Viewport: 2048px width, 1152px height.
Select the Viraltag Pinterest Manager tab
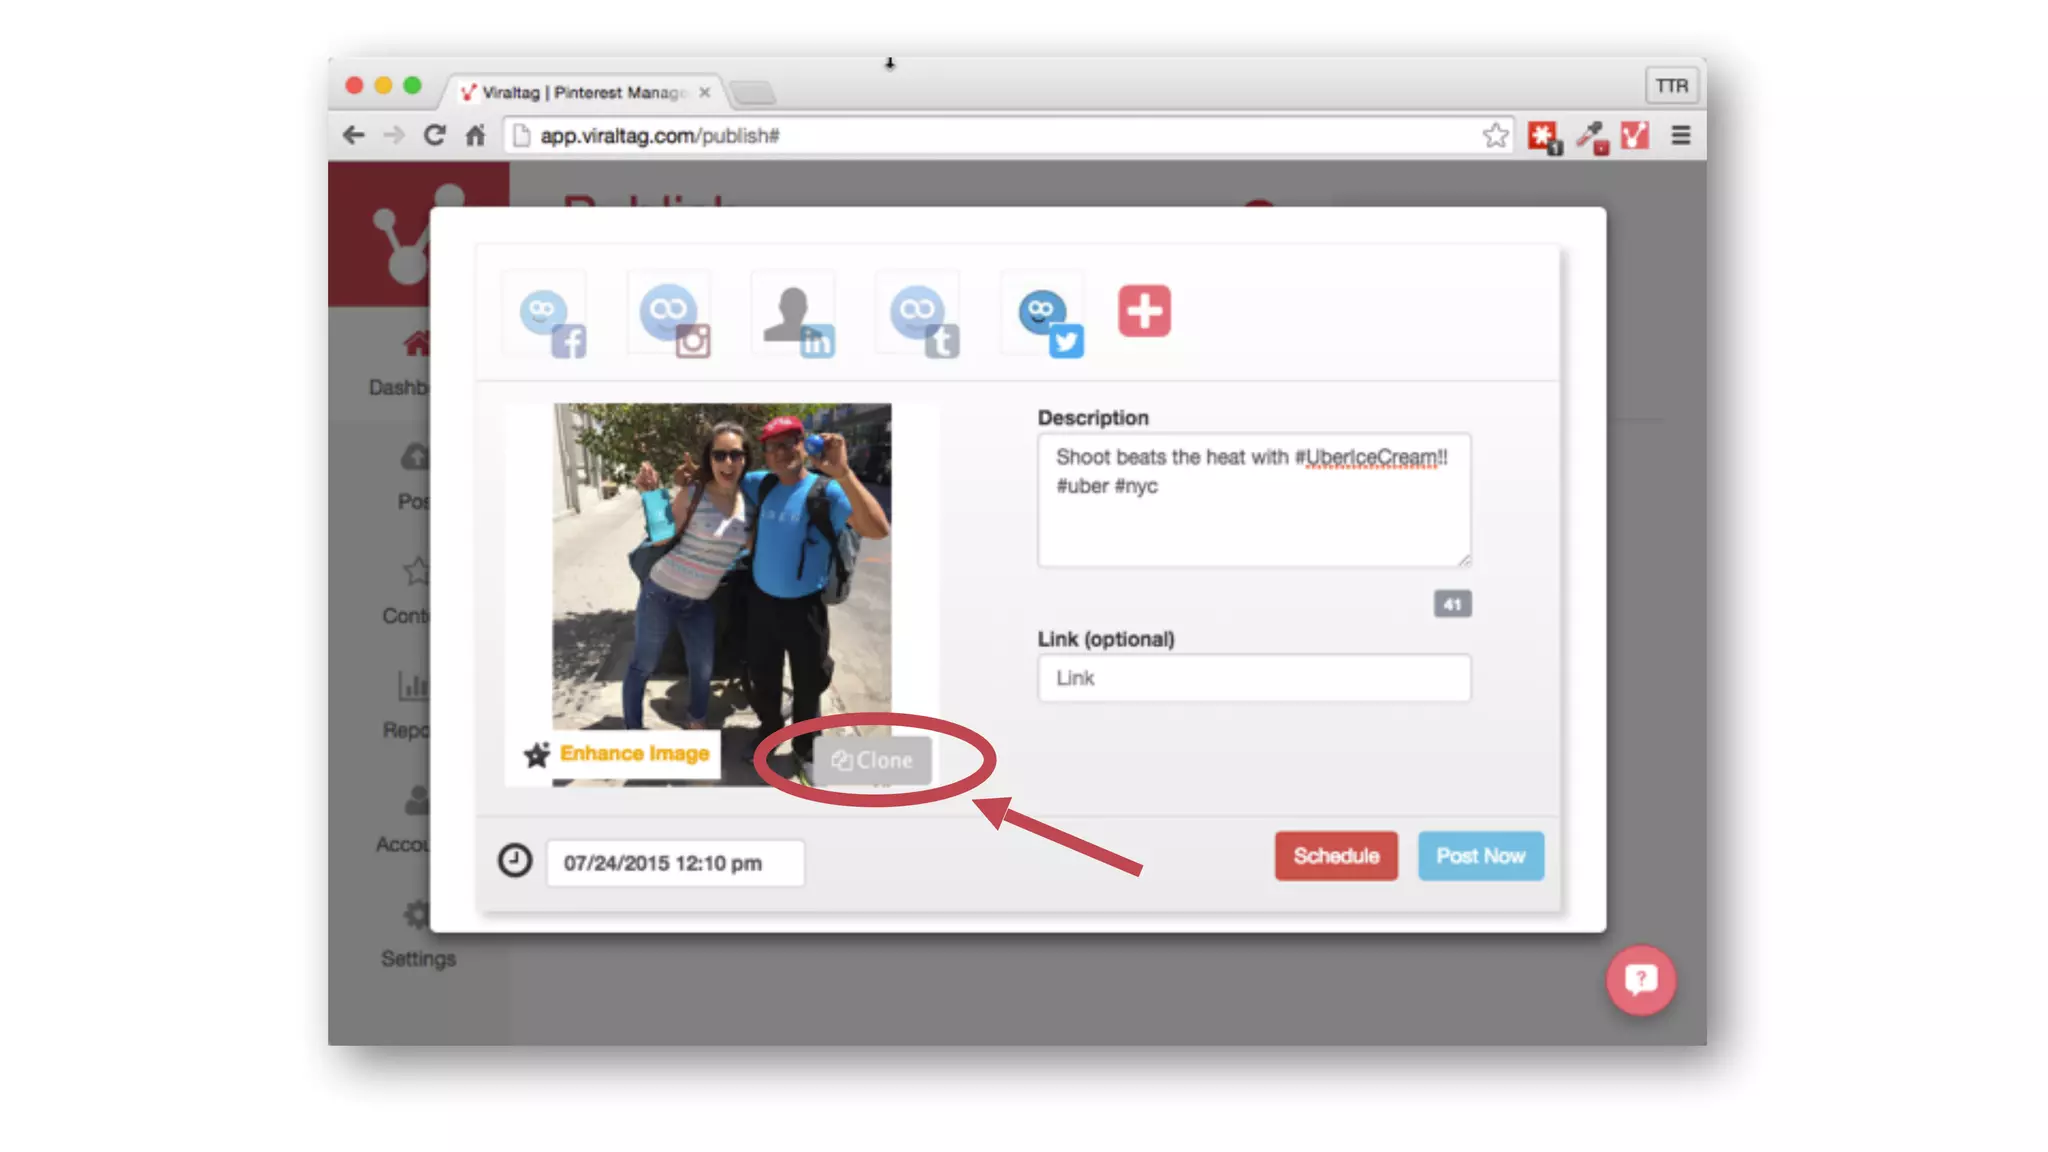coord(580,92)
